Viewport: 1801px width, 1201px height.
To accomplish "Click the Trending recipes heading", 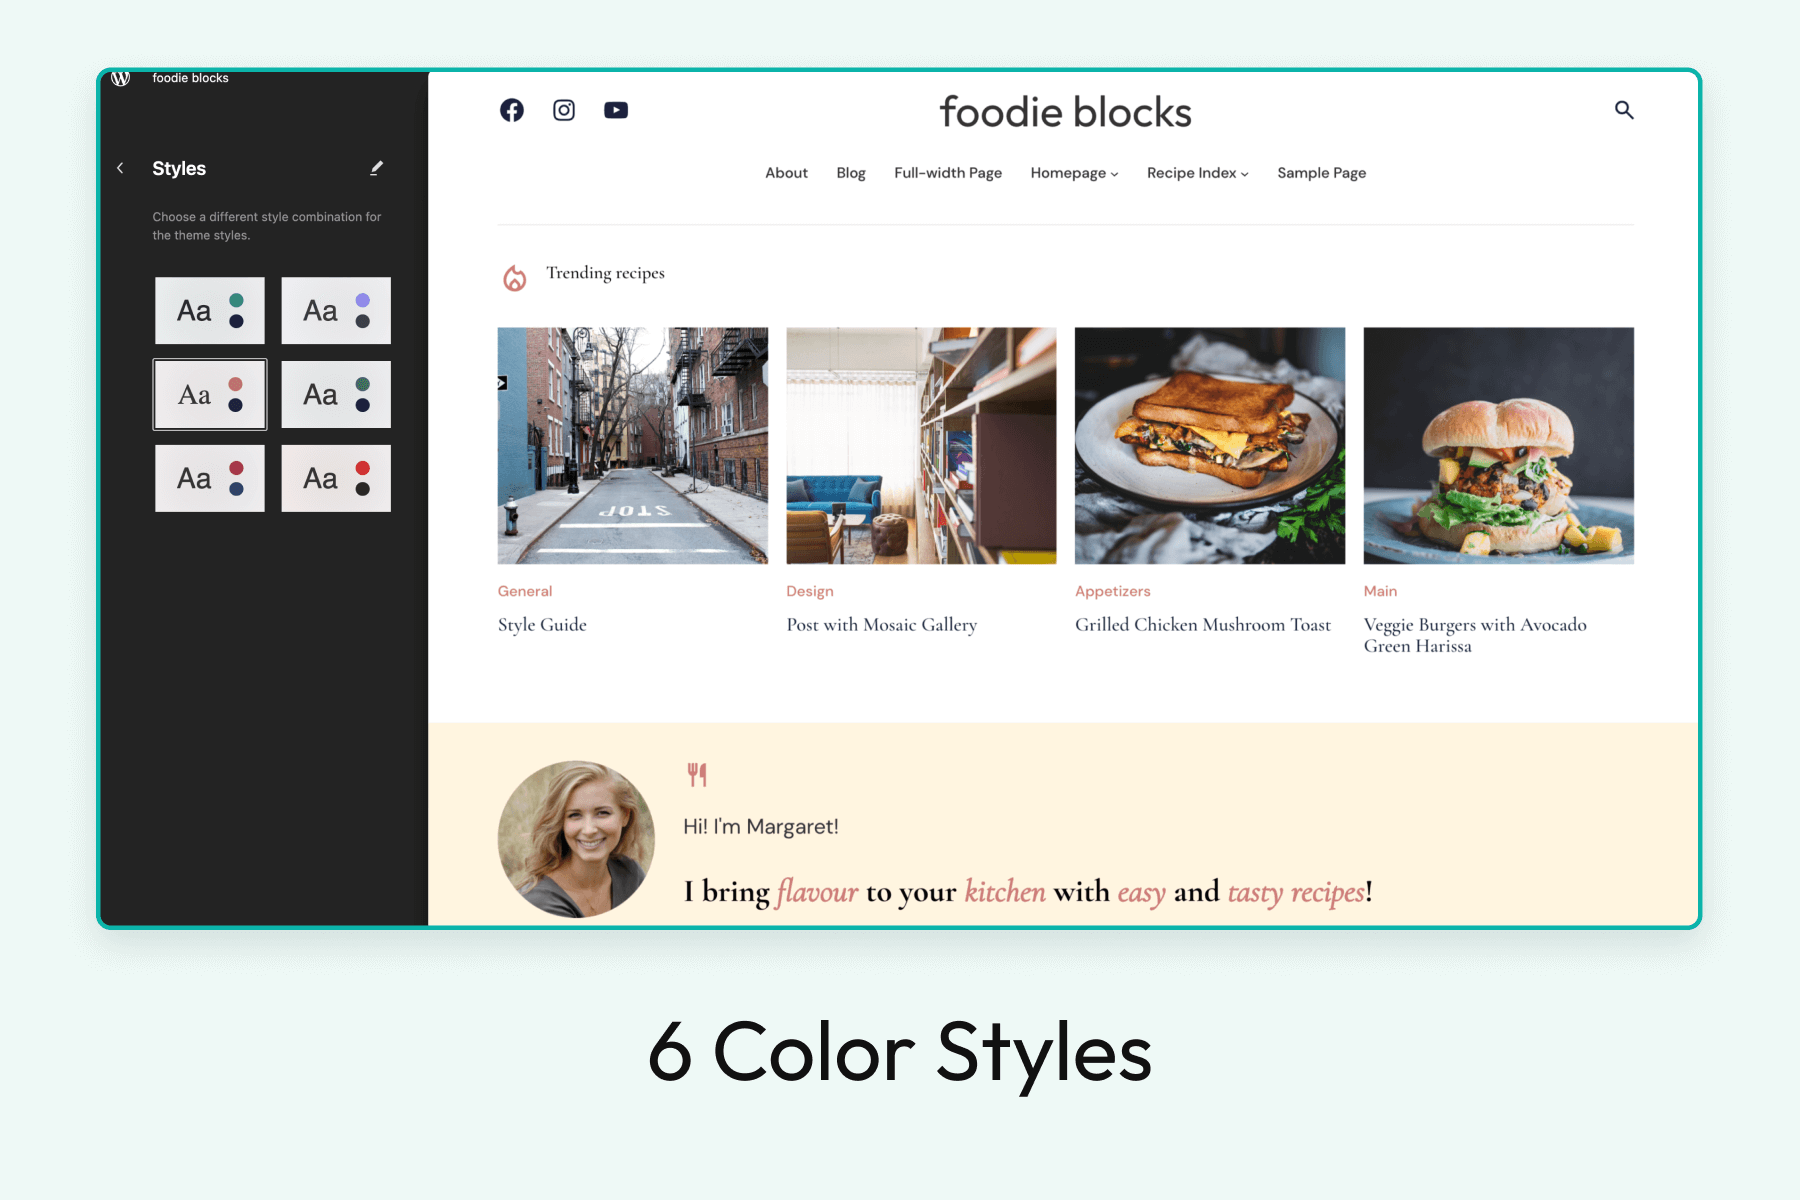I will point(605,273).
